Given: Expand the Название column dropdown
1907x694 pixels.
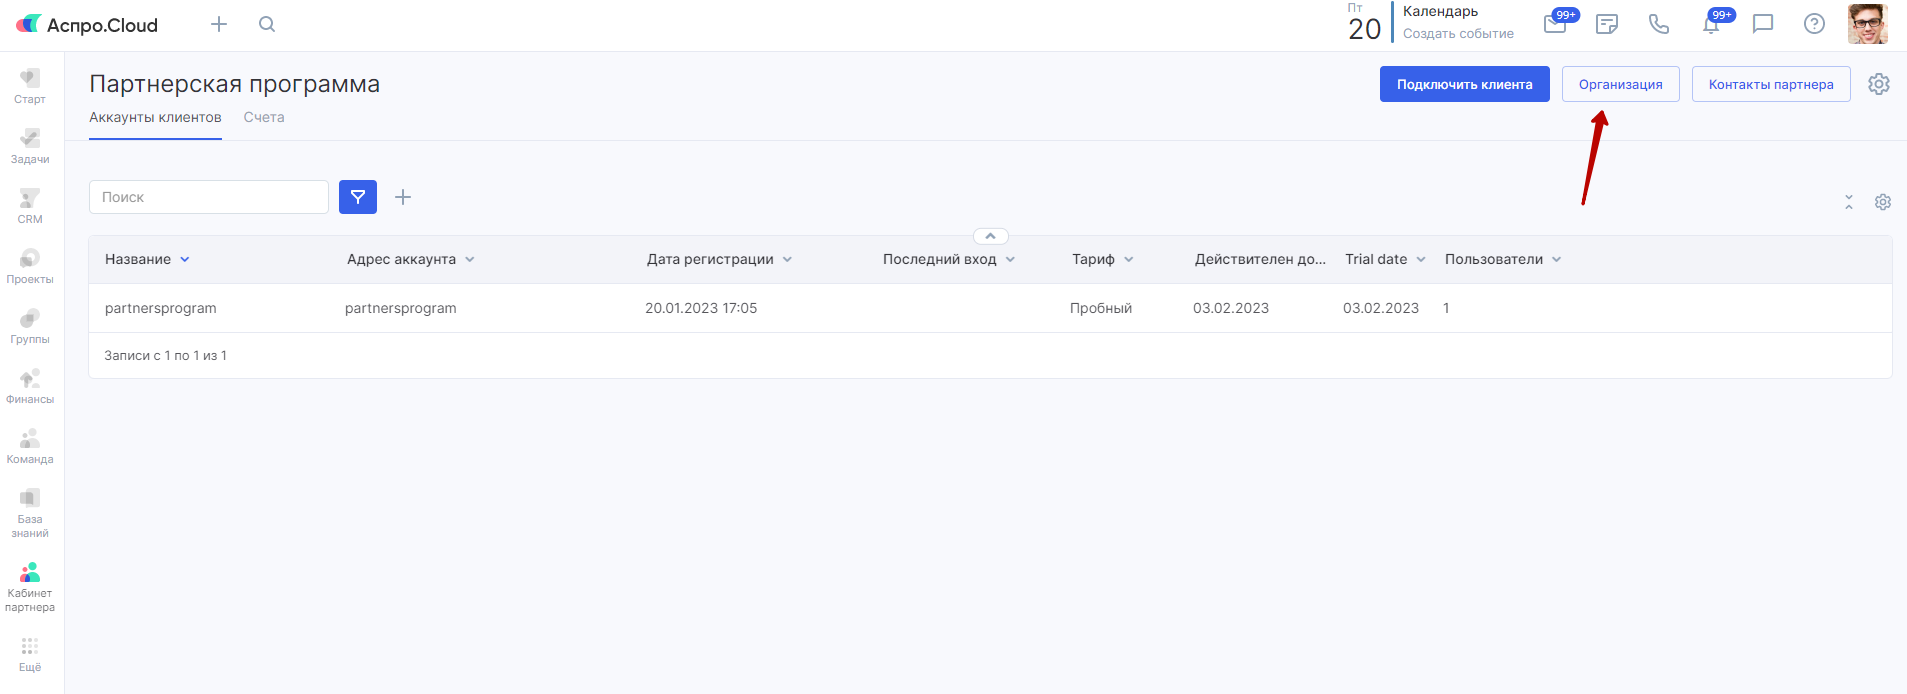Looking at the screenshot, I should pos(185,260).
